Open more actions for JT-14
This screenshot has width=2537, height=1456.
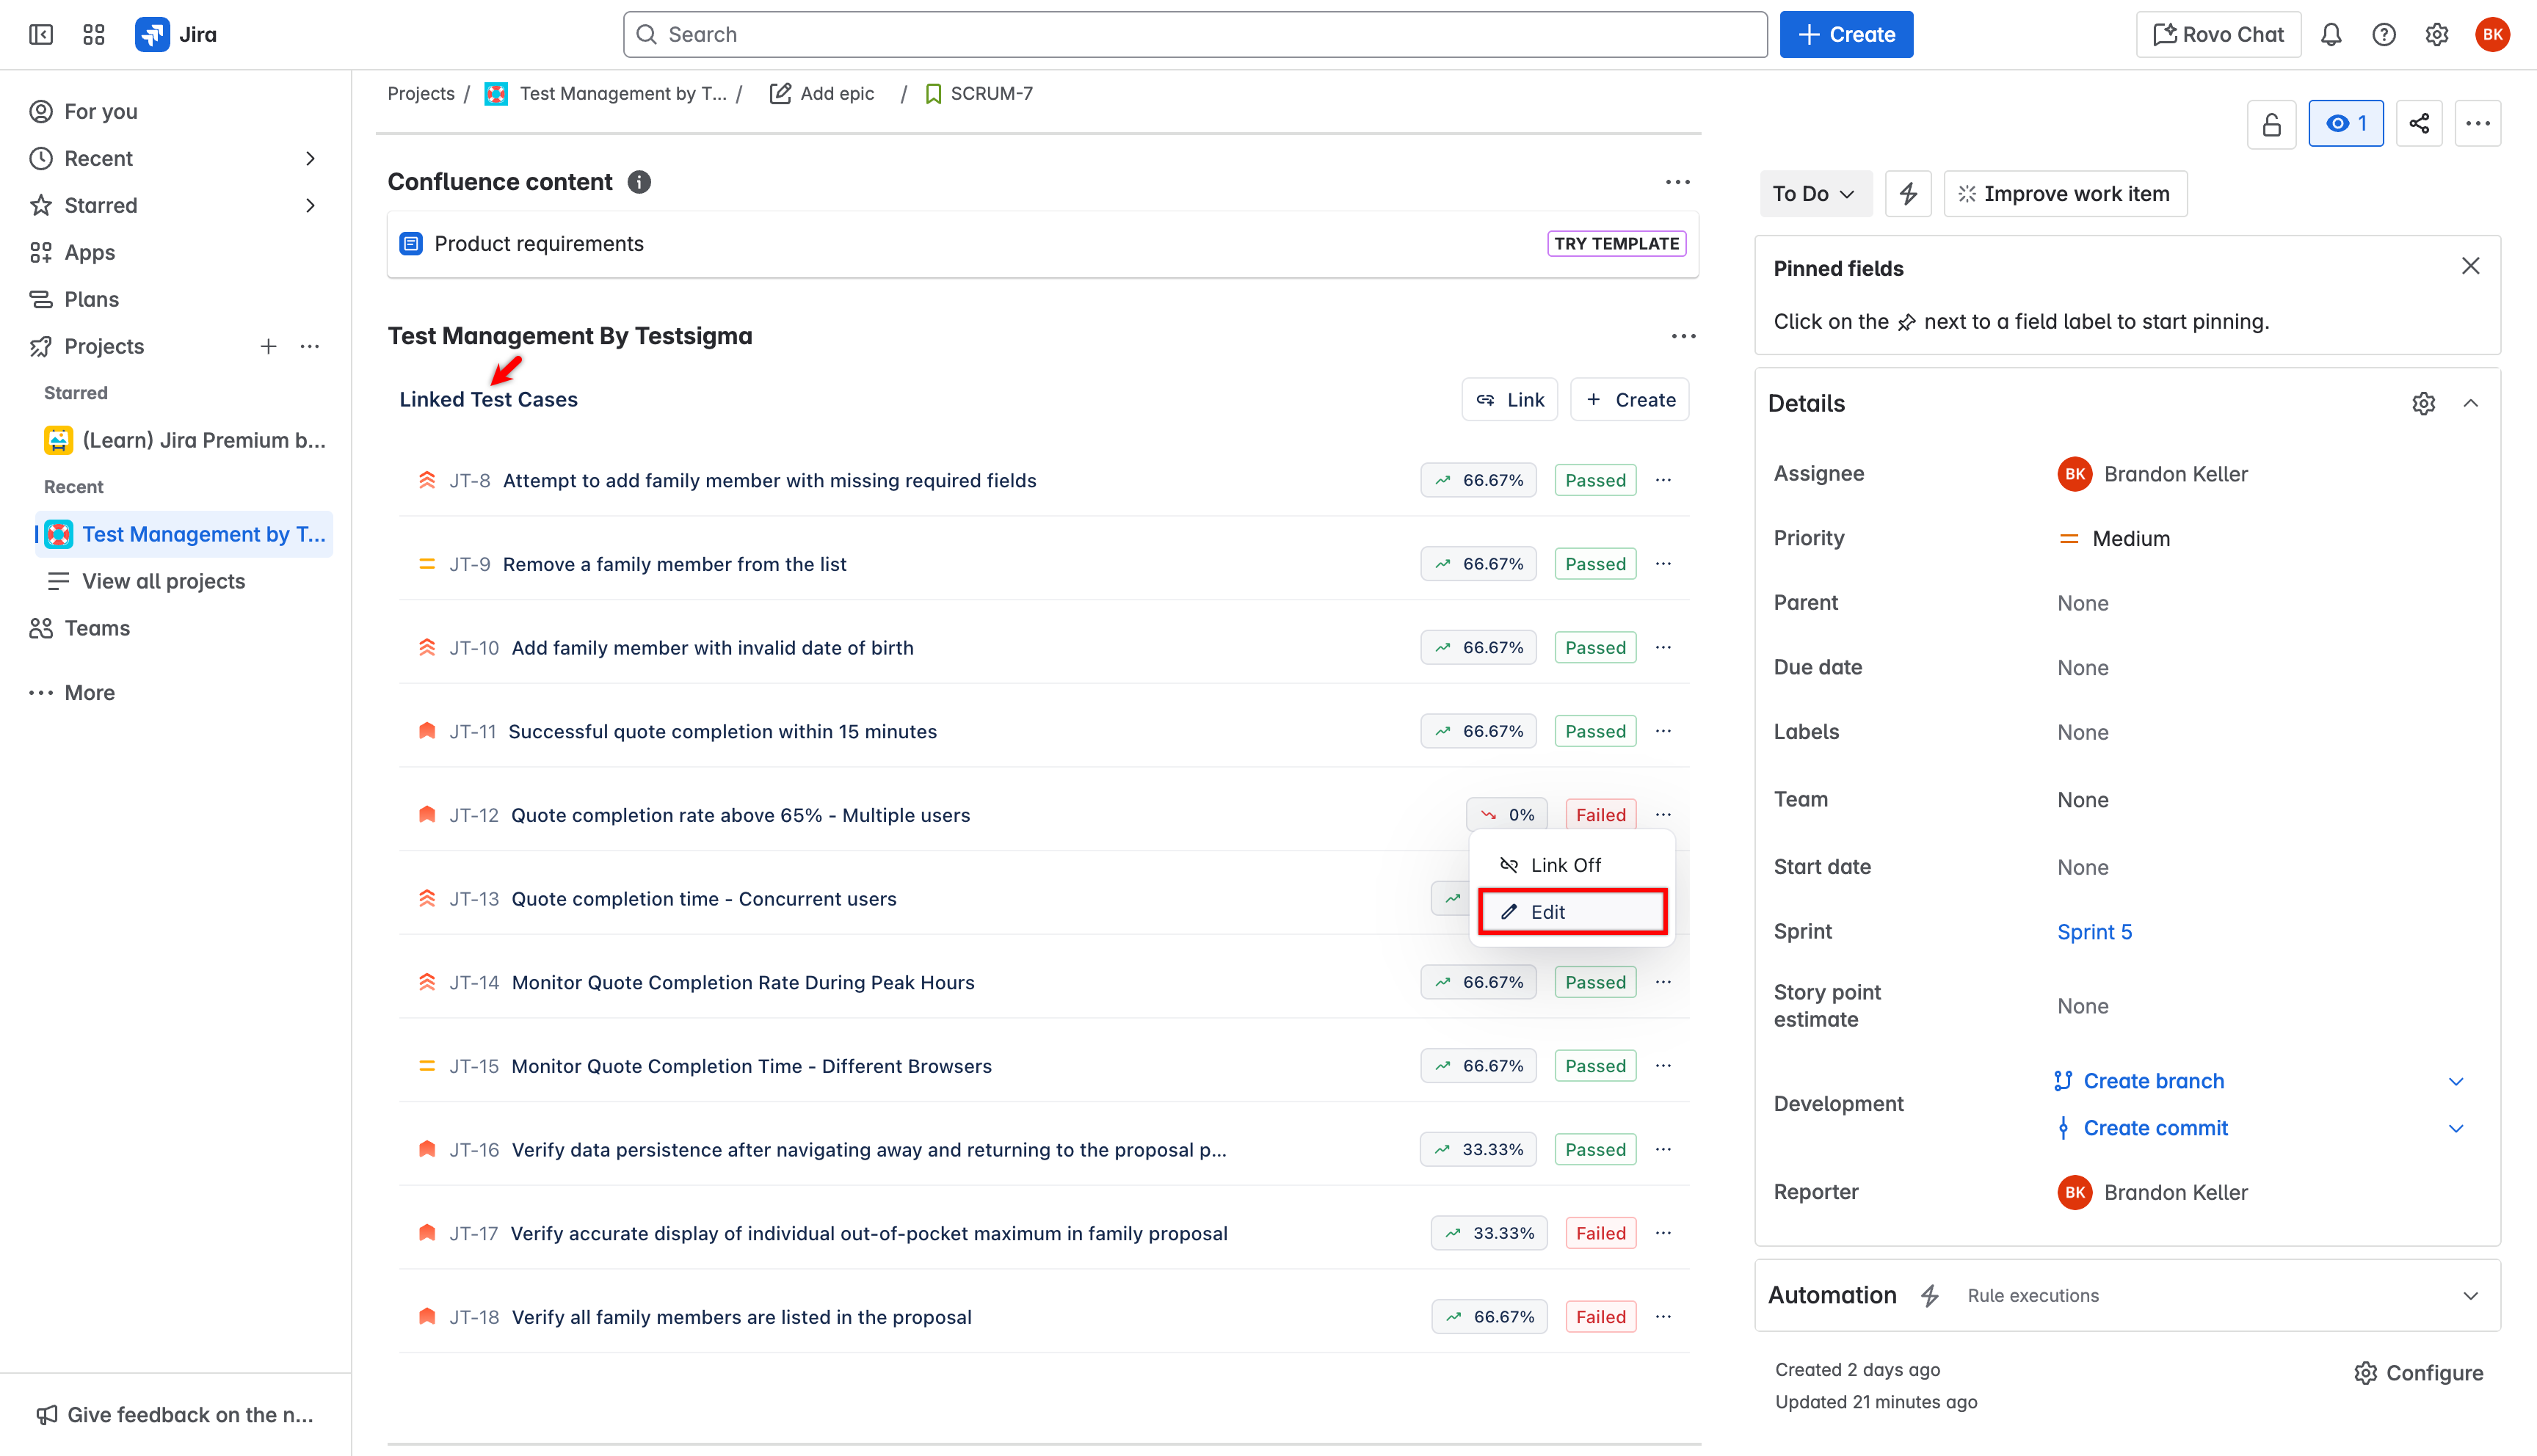1663,982
